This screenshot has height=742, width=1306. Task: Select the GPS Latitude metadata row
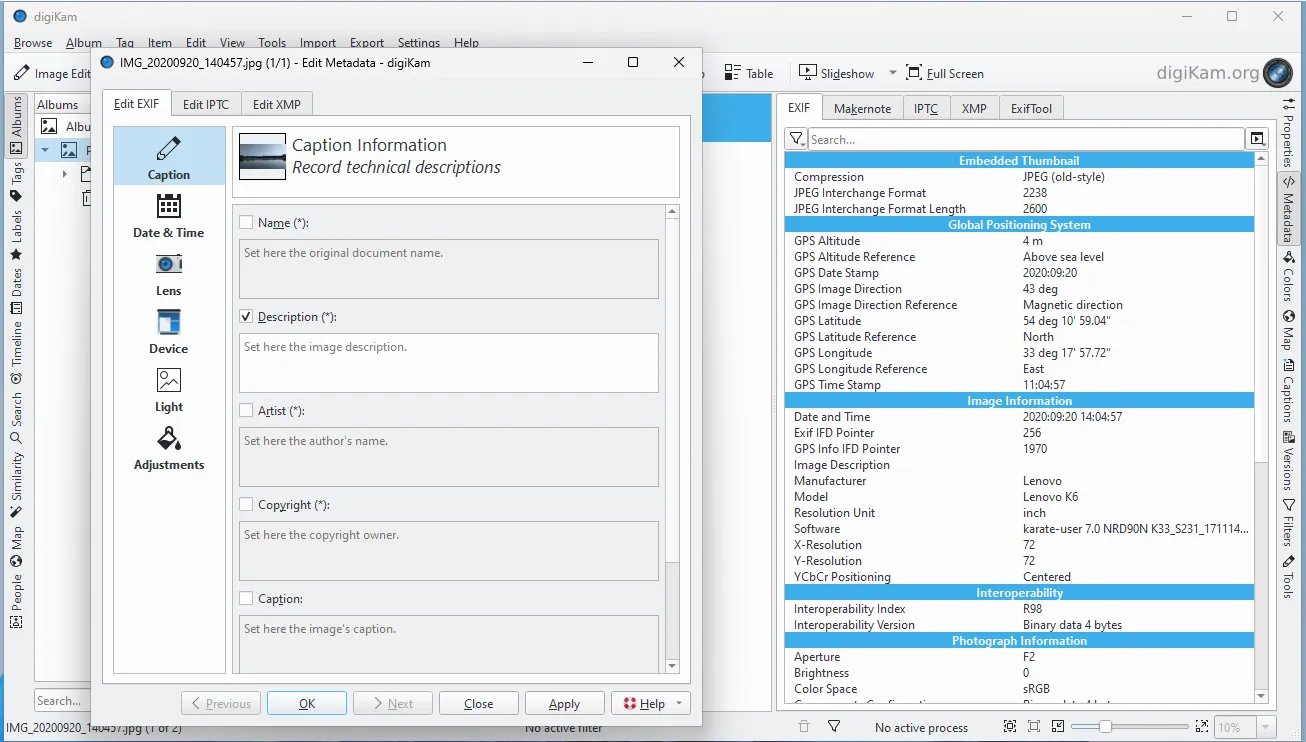coord(1019,321)
